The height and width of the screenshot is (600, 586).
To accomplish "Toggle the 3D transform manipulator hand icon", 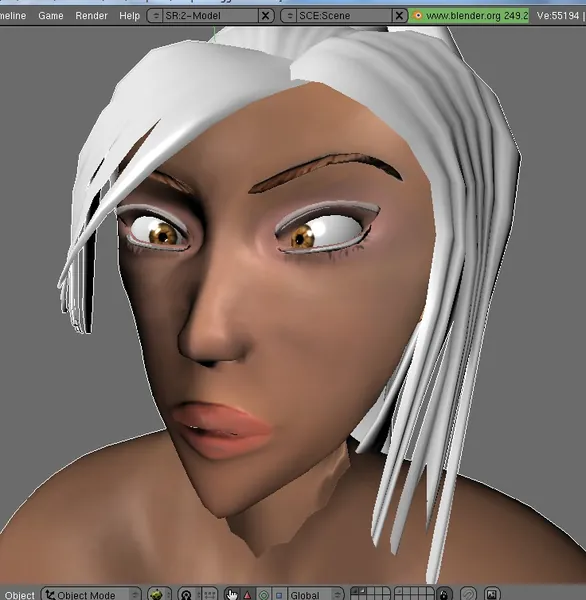I will click(232, 595).
